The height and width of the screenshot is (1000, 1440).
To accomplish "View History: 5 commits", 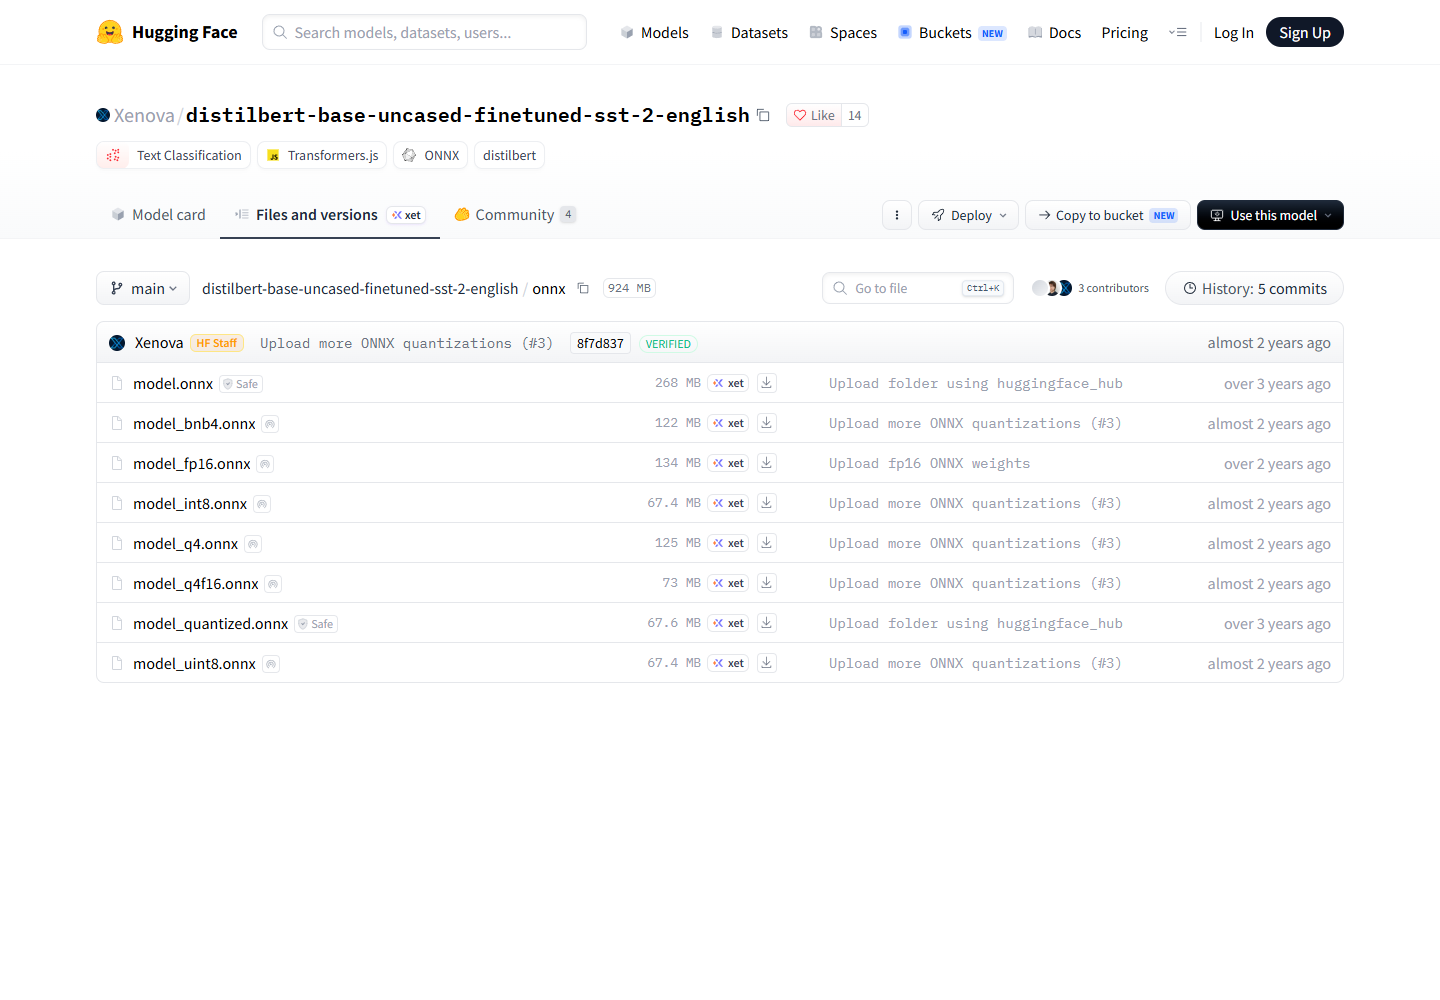I will click(1254, 288).
